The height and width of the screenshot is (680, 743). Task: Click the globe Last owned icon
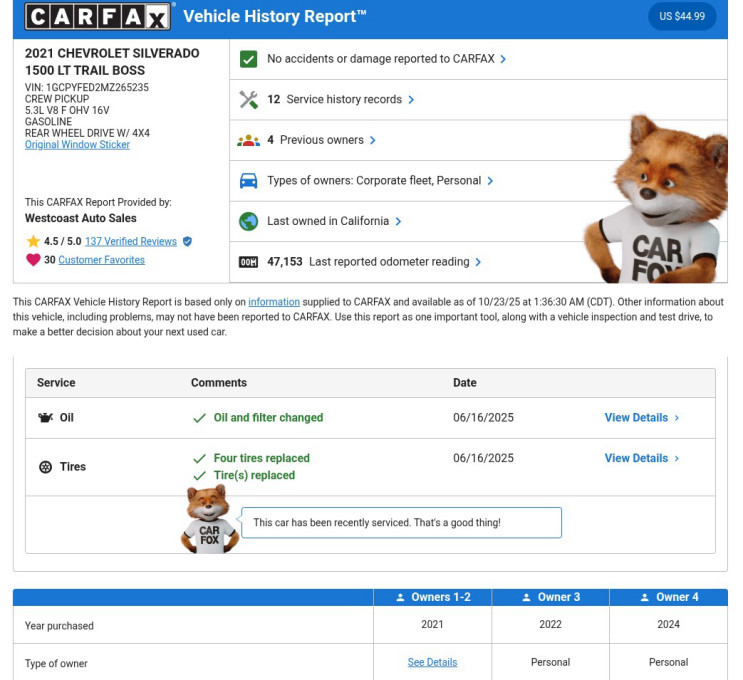(249, 221)
